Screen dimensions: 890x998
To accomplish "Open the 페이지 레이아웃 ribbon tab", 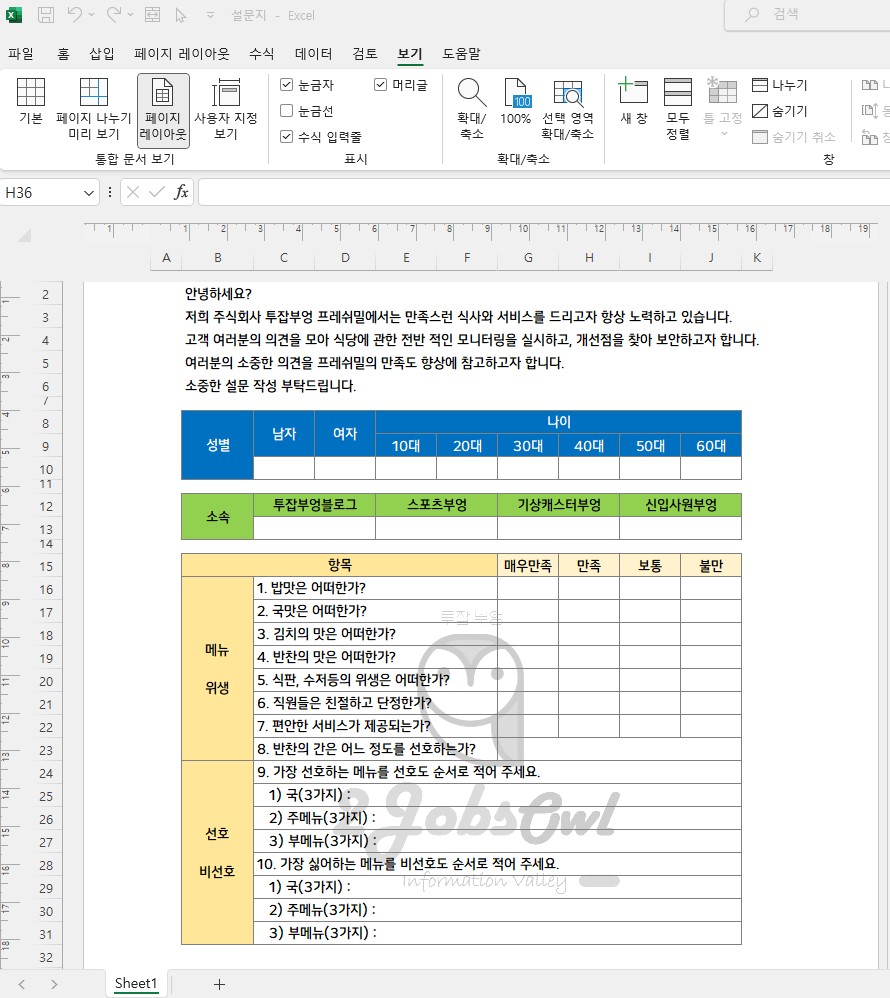I will (181, 53).
